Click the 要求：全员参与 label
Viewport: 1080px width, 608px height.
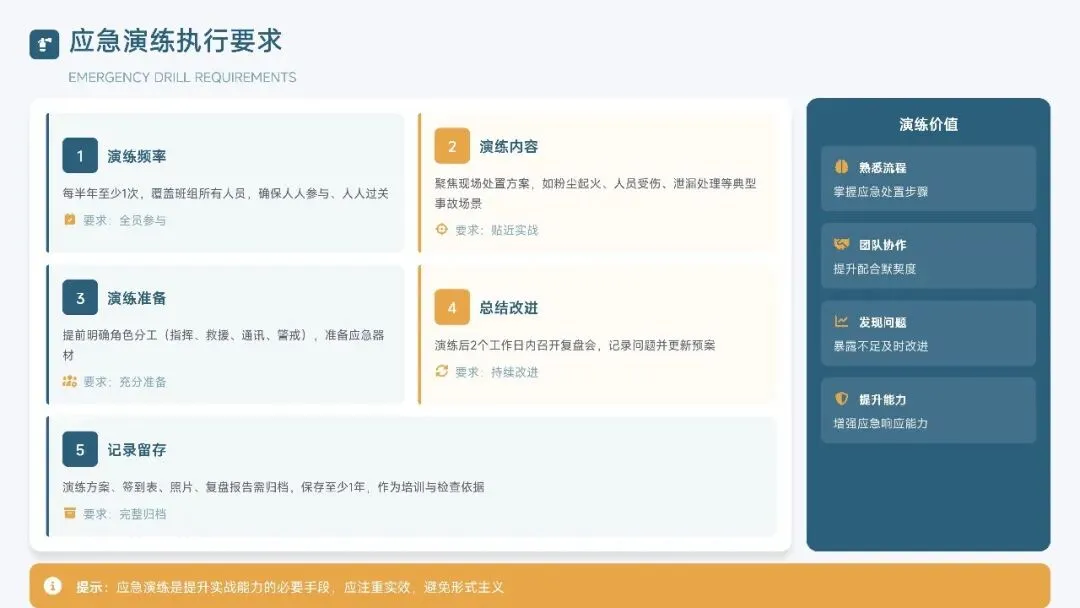click(125, 220)
